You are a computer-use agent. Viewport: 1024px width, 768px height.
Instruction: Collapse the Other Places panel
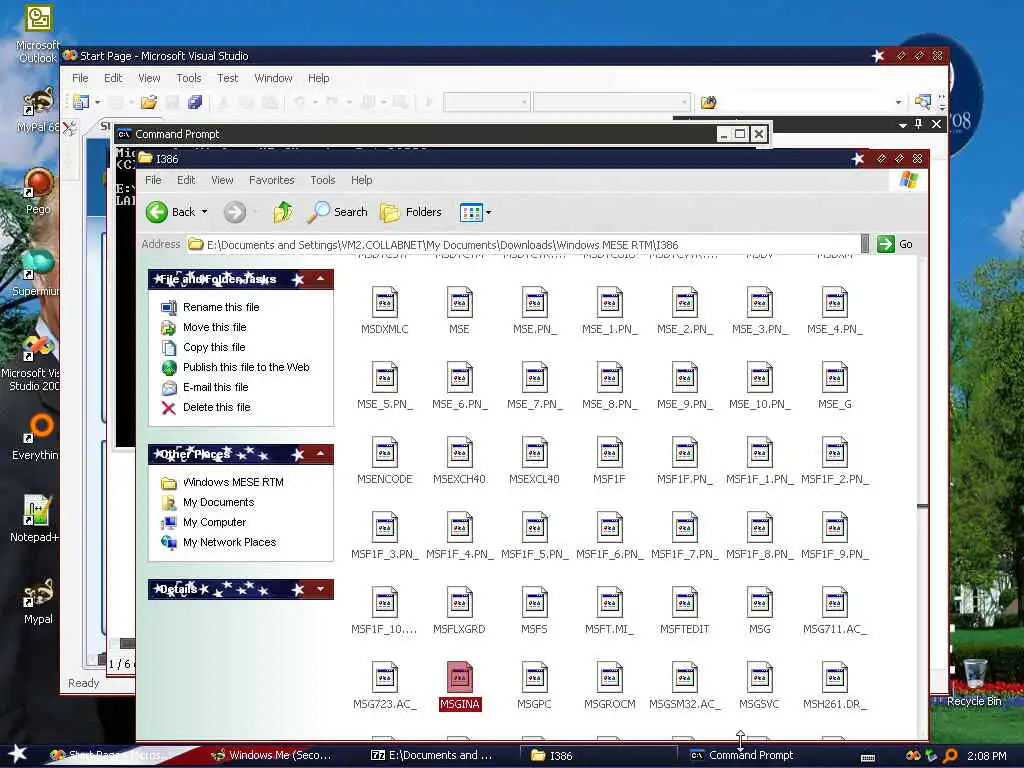click(x=321, y=454)
